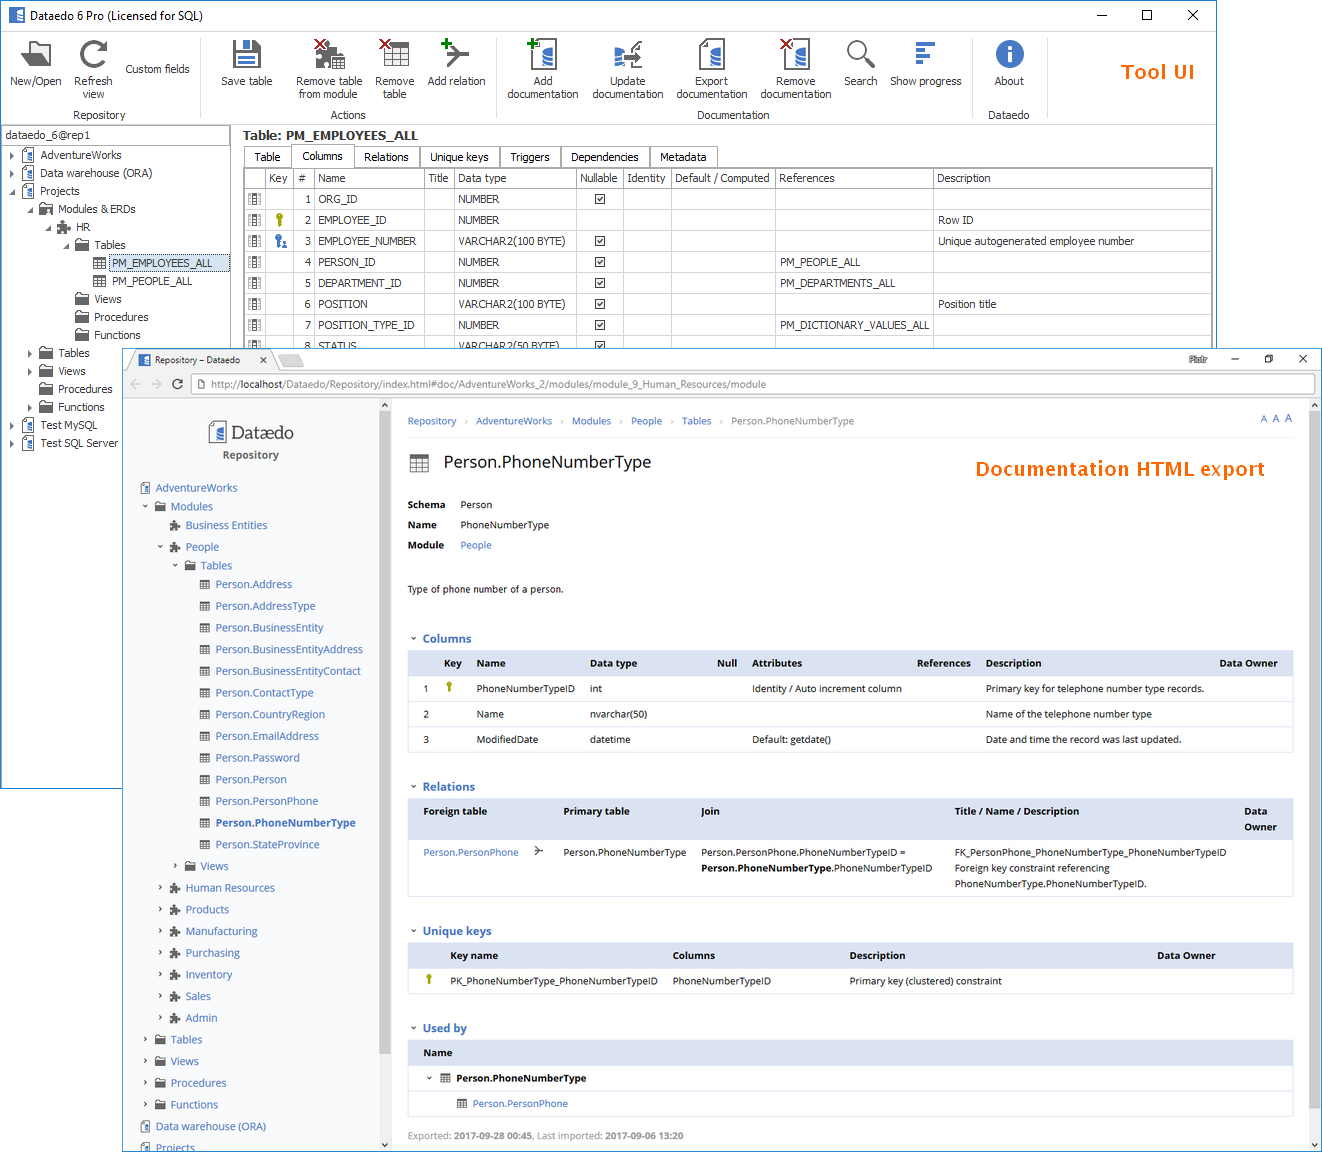The width and height of the screenshot is (1322, 1152).
Task: Open Person.Address link in sidebar
Action: pyautogui.click(x=254, y=585)
